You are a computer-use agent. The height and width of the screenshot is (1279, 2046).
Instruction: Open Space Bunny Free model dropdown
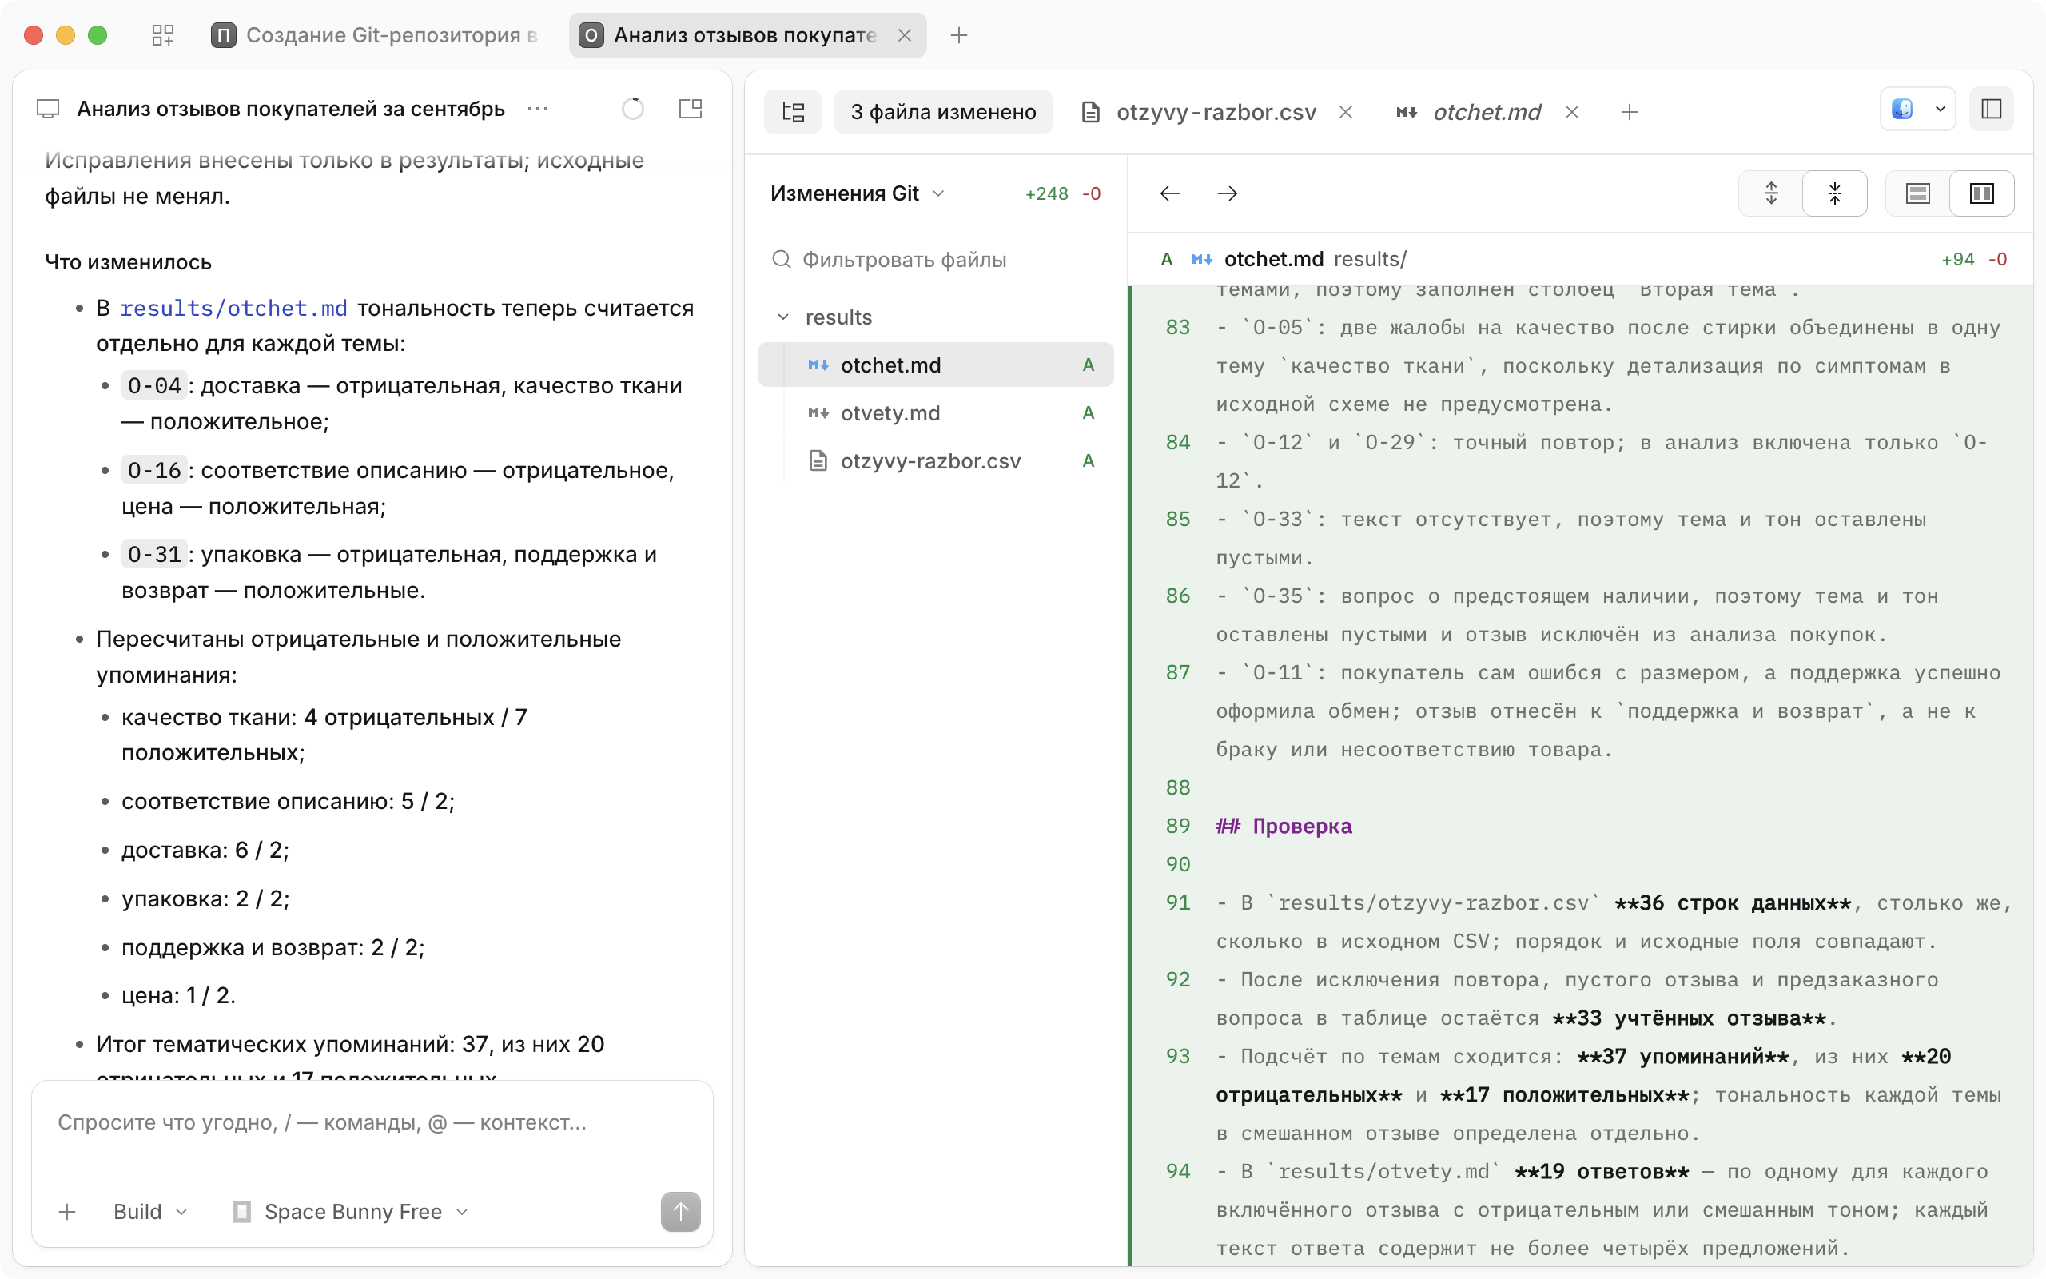[351, 1212]
